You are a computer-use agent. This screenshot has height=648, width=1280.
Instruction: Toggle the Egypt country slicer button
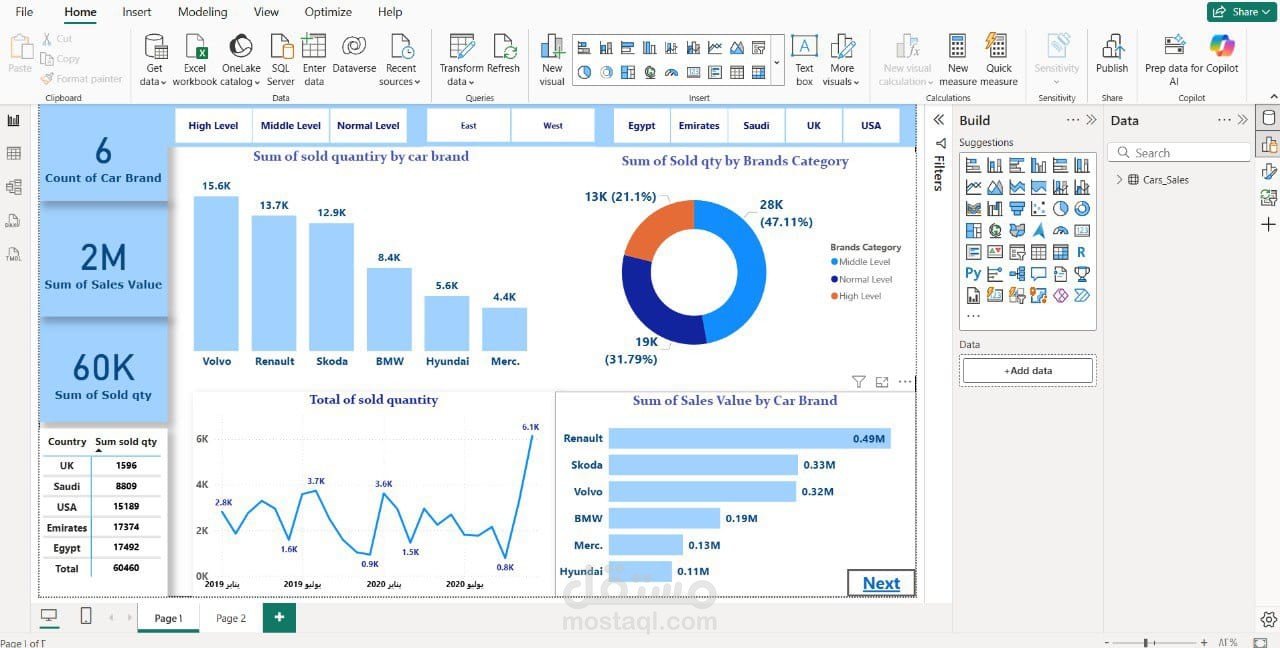(x=642, y=126)
